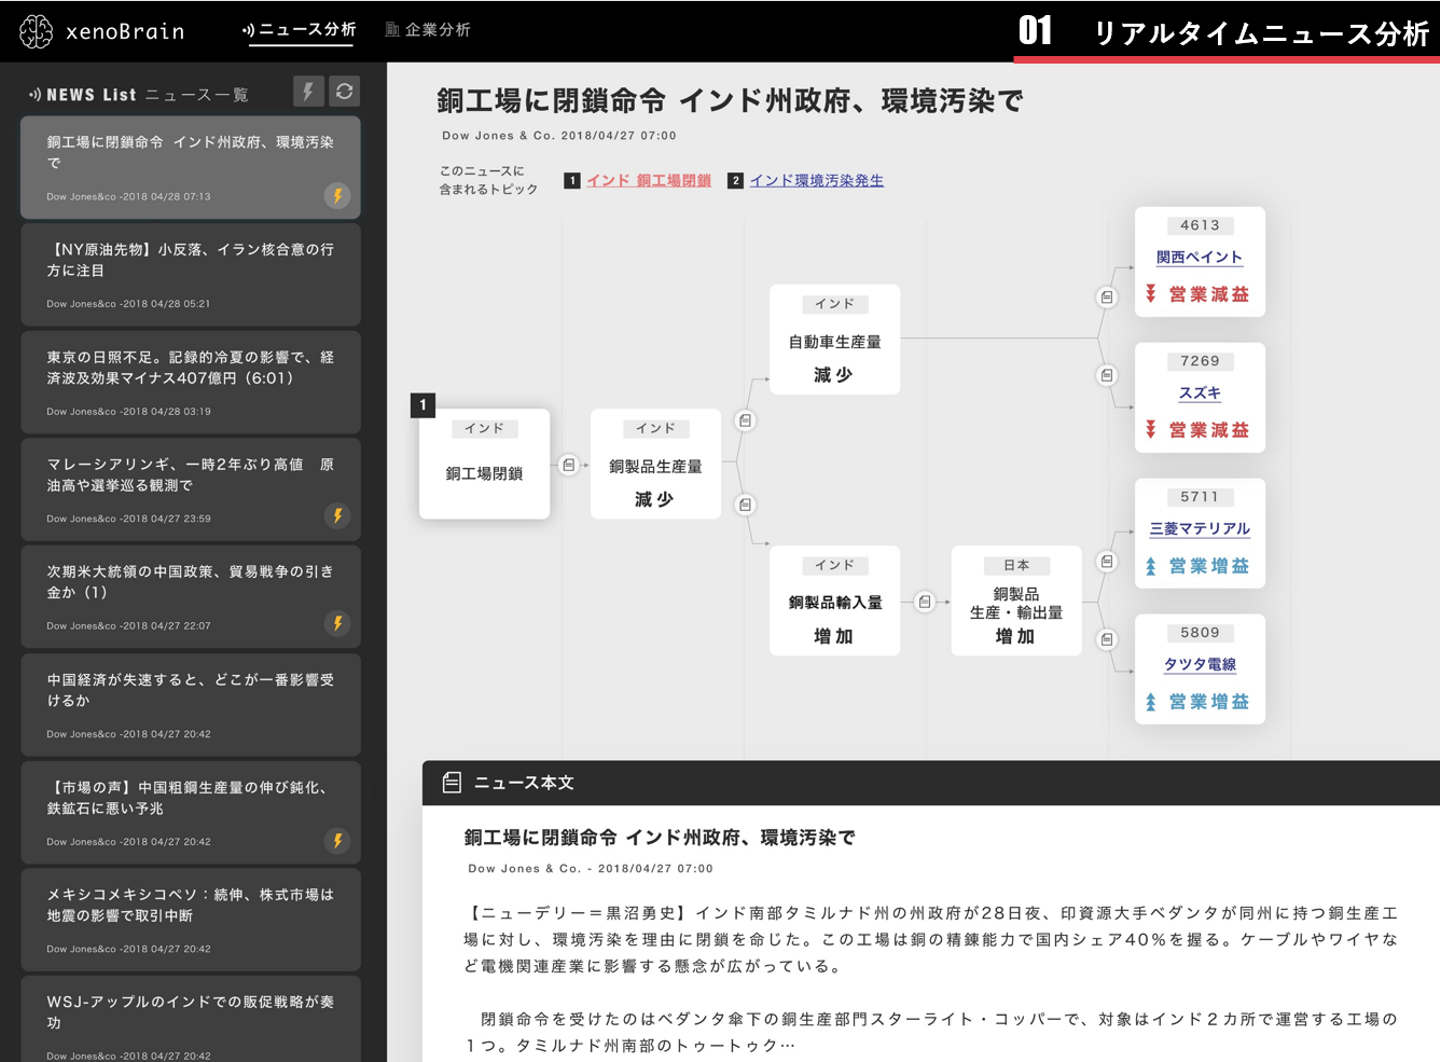
Task: Click the article headline inside ニュース本文
Action: pos(659,838)
